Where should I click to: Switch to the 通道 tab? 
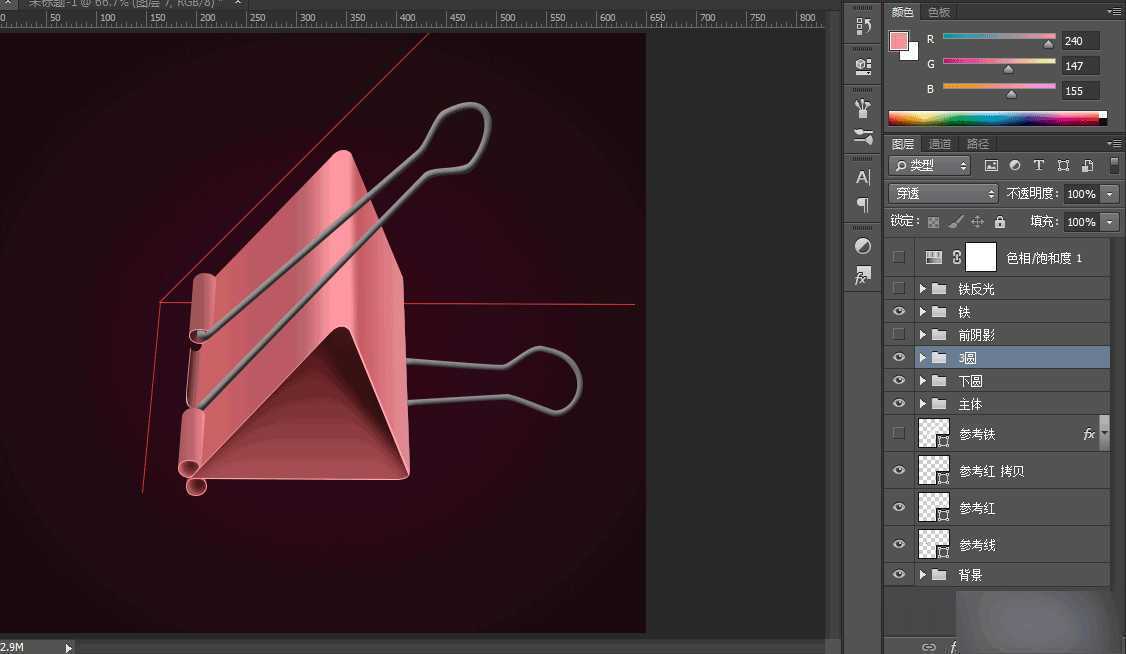(x=940, y=144)
